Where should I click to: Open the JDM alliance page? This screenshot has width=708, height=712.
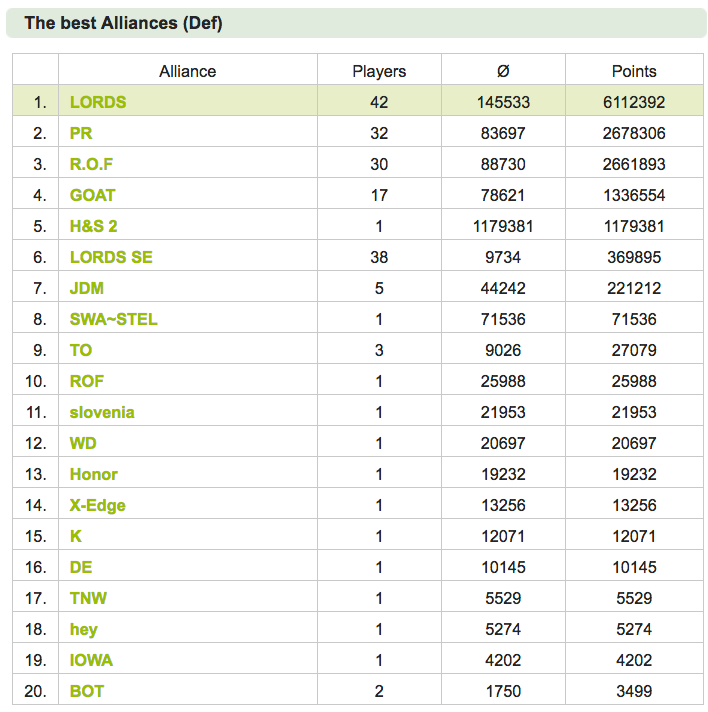coord(87,288)
